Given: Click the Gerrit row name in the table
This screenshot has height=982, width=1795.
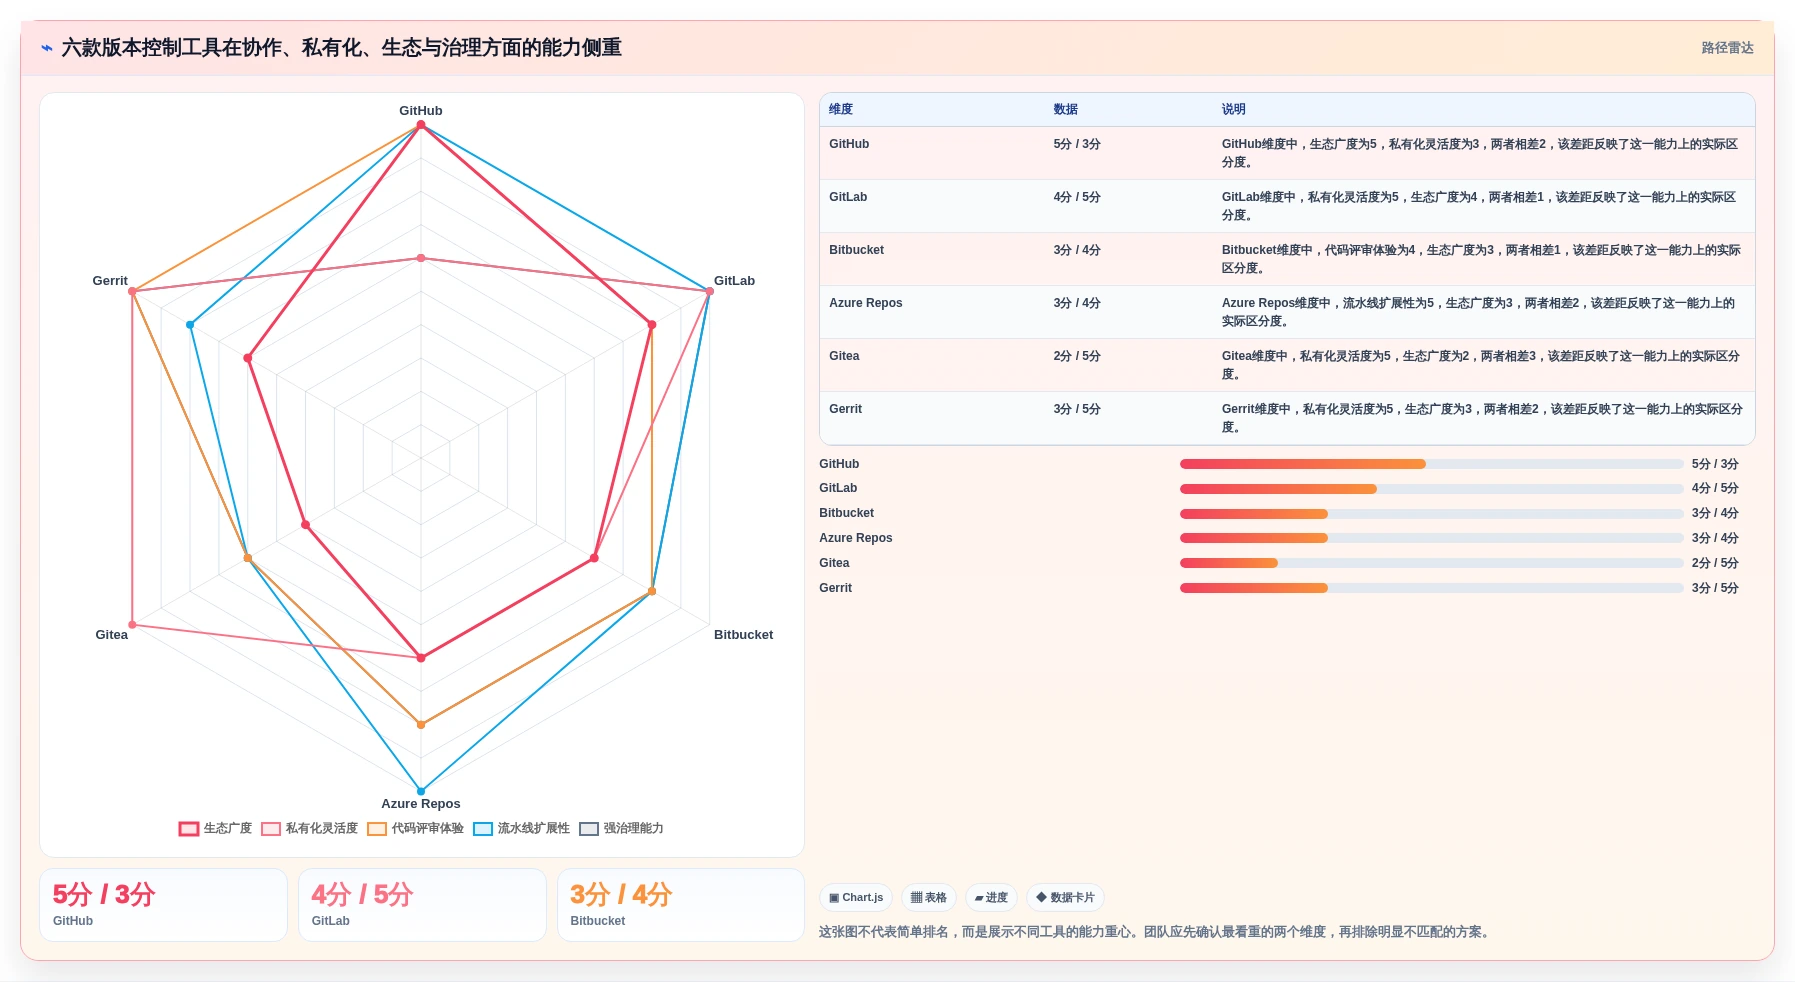Looking at the screenshot, I should 845,409.
